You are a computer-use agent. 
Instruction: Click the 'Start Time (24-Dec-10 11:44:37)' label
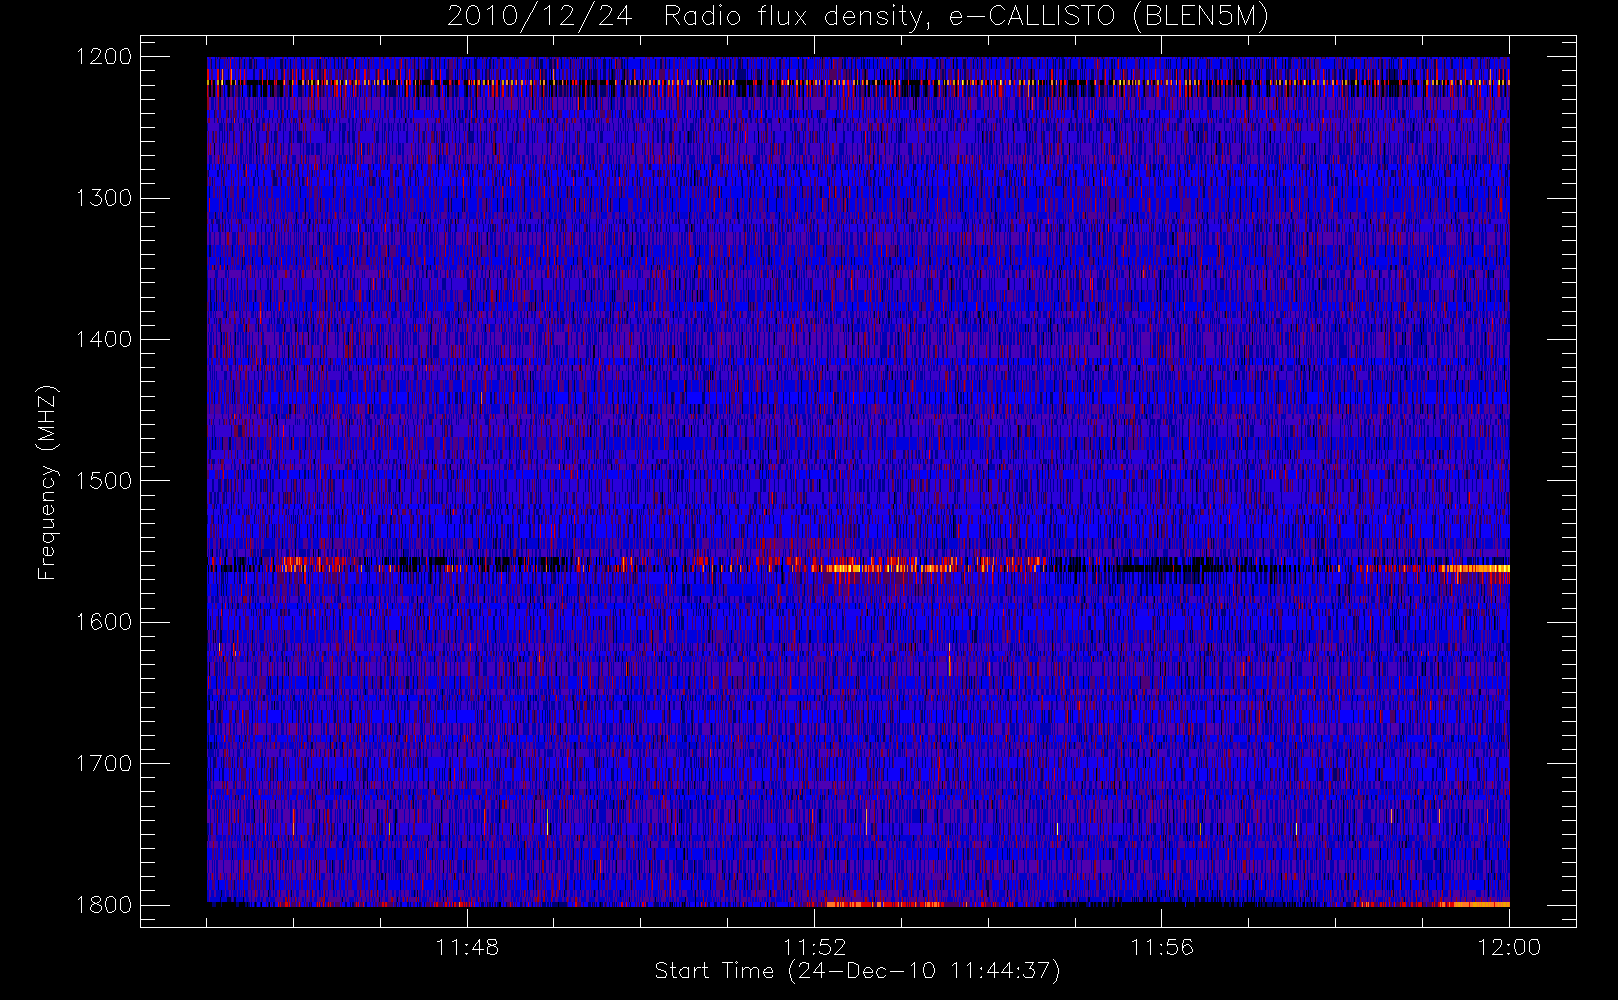pyautogui.click(x=857, y=971)
